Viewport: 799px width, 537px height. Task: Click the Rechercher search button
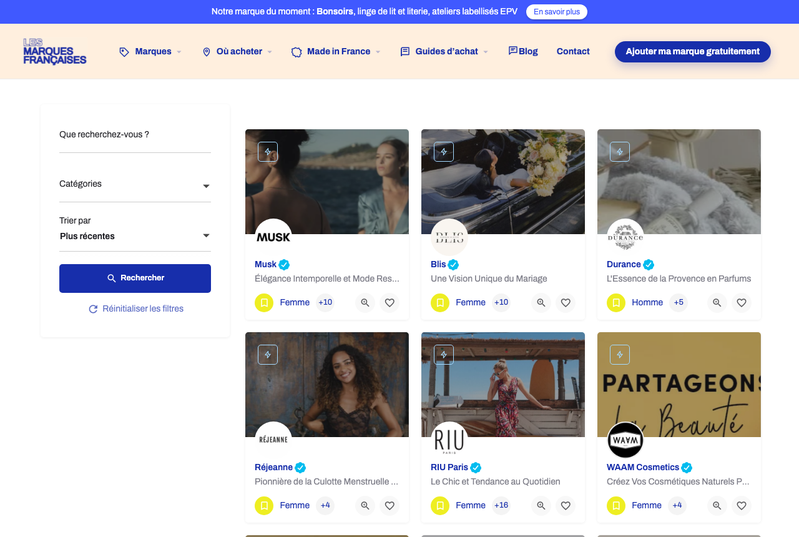tap(135, 278)
